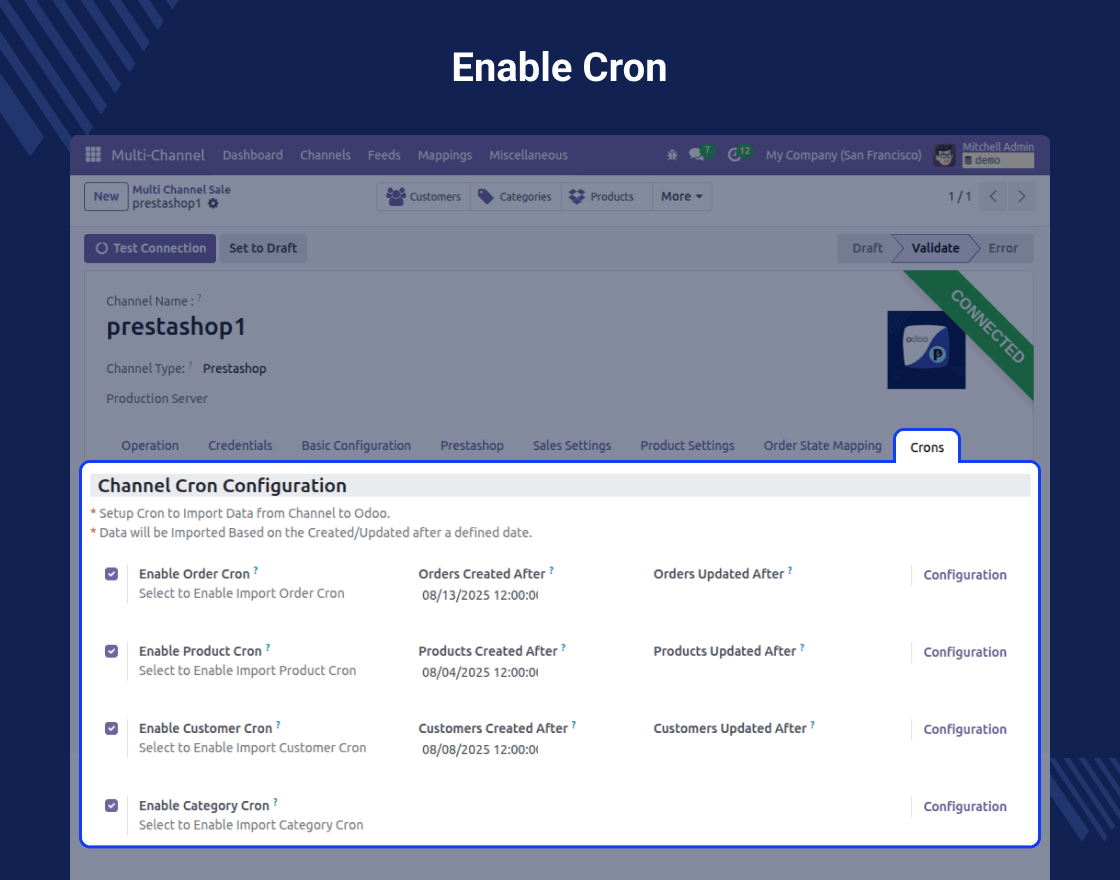Switch to Order State Mapping tab
The height and width of the screenshot is (880, 1120).
coord(823,445)
